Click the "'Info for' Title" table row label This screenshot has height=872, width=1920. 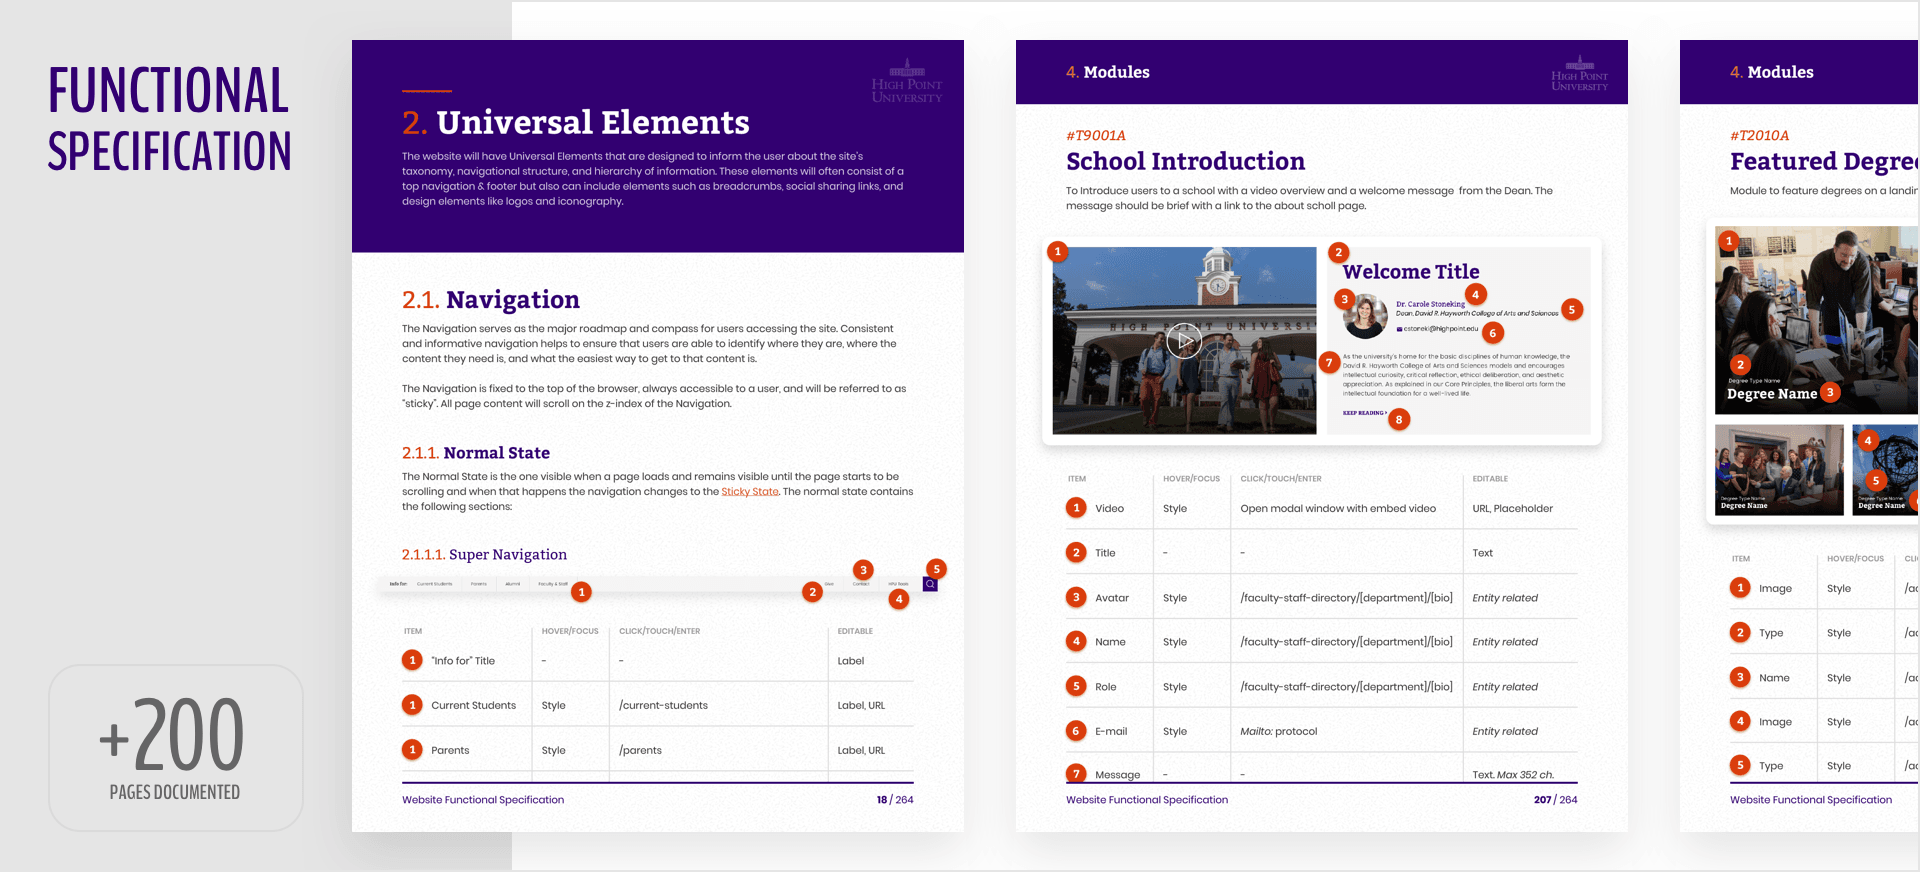(463, 661)
